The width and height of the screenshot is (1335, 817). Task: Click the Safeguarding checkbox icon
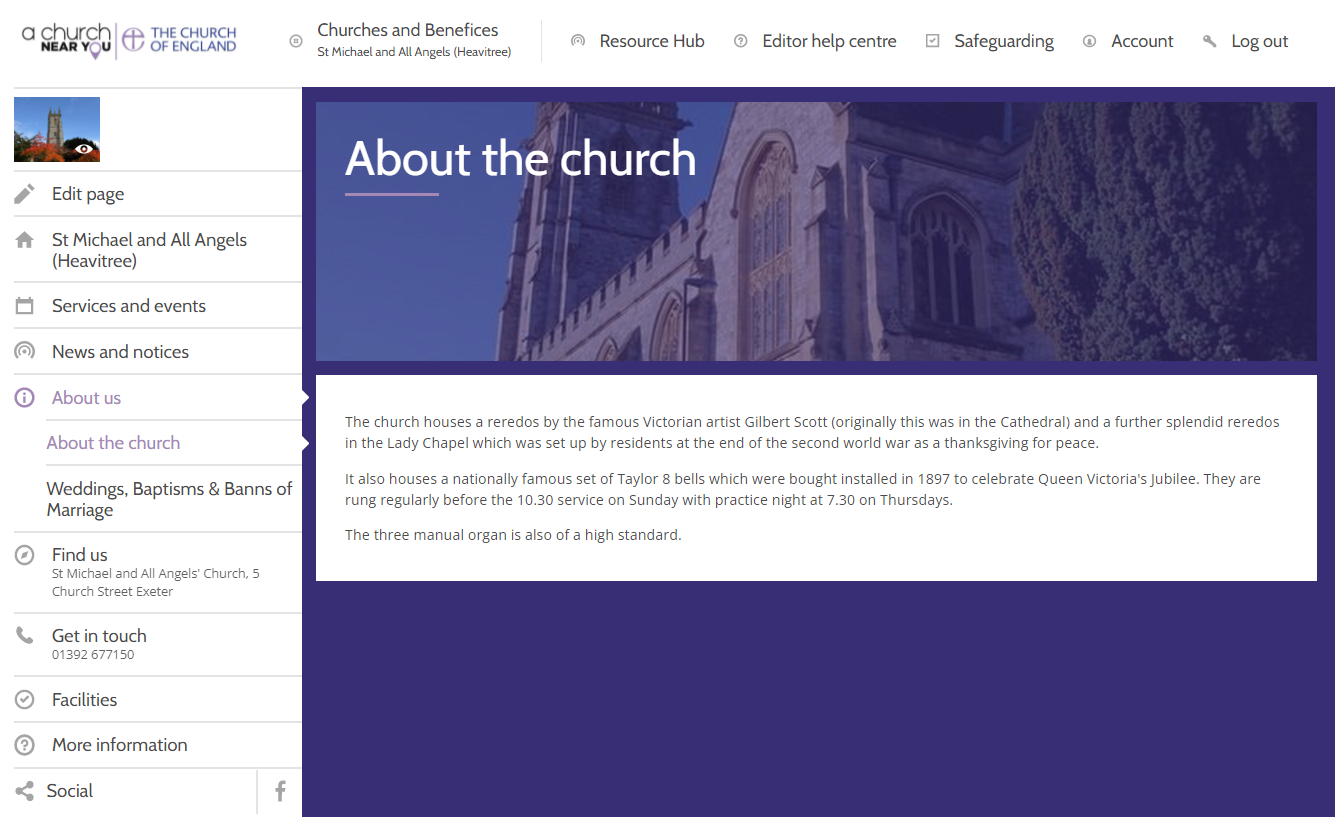932,41
